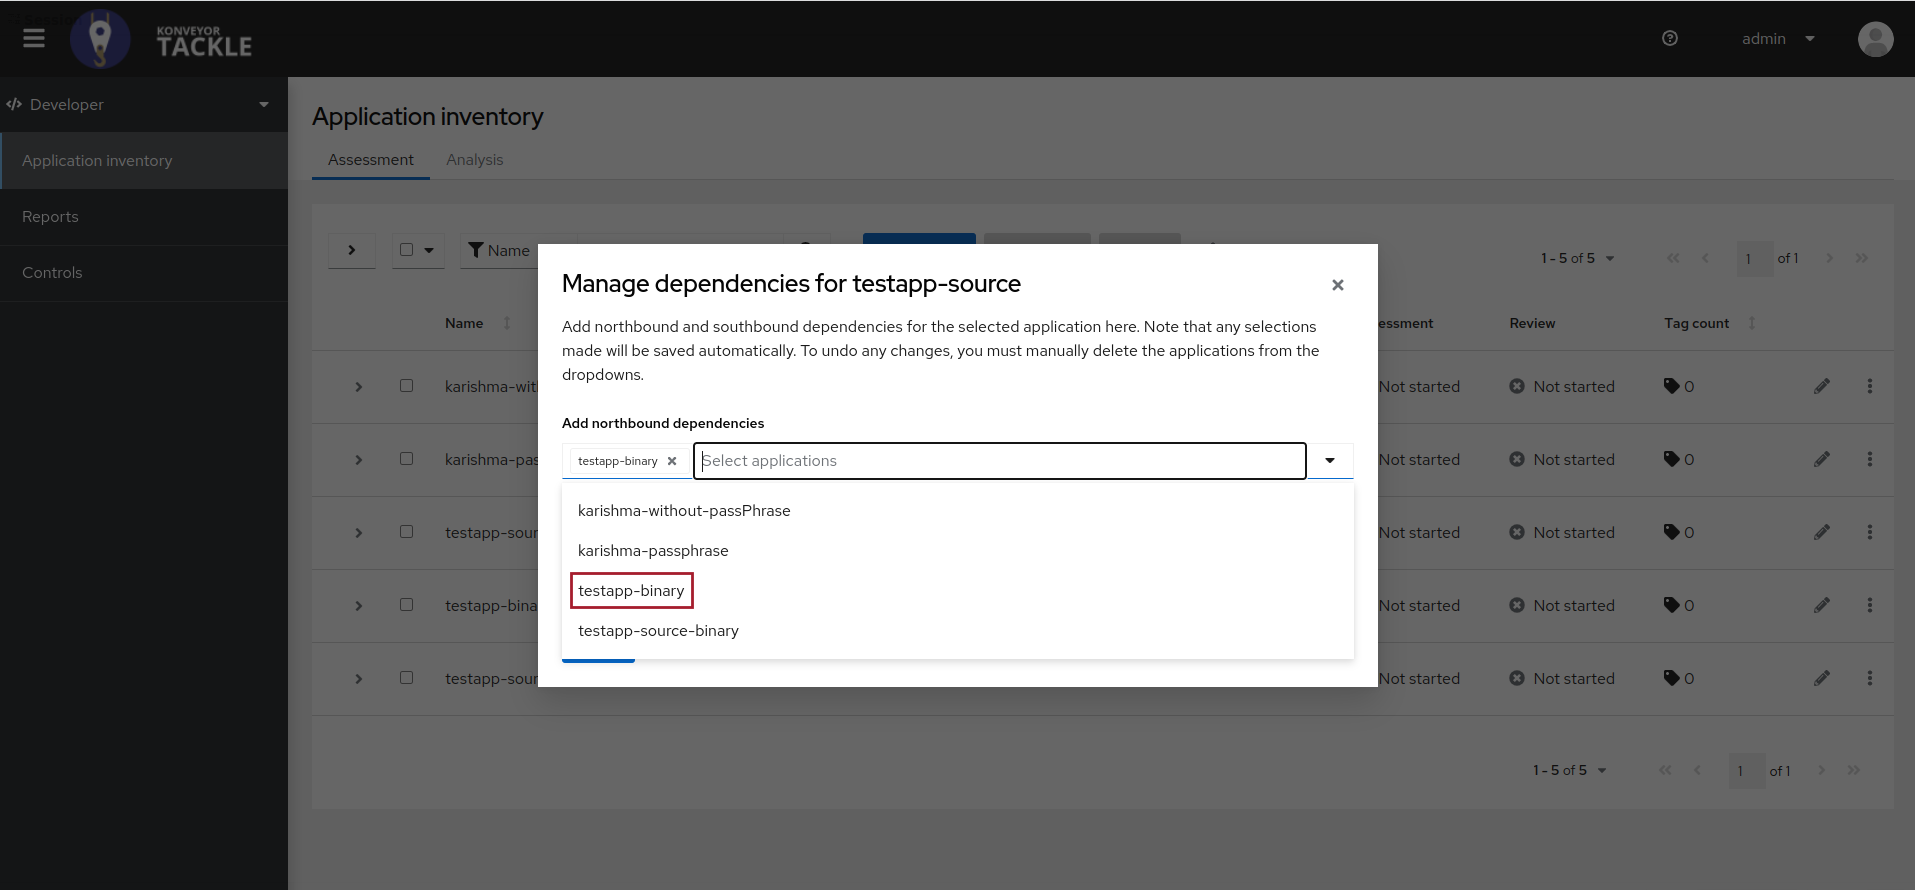Open the hamburger navigation menu

tap(34, 38)
